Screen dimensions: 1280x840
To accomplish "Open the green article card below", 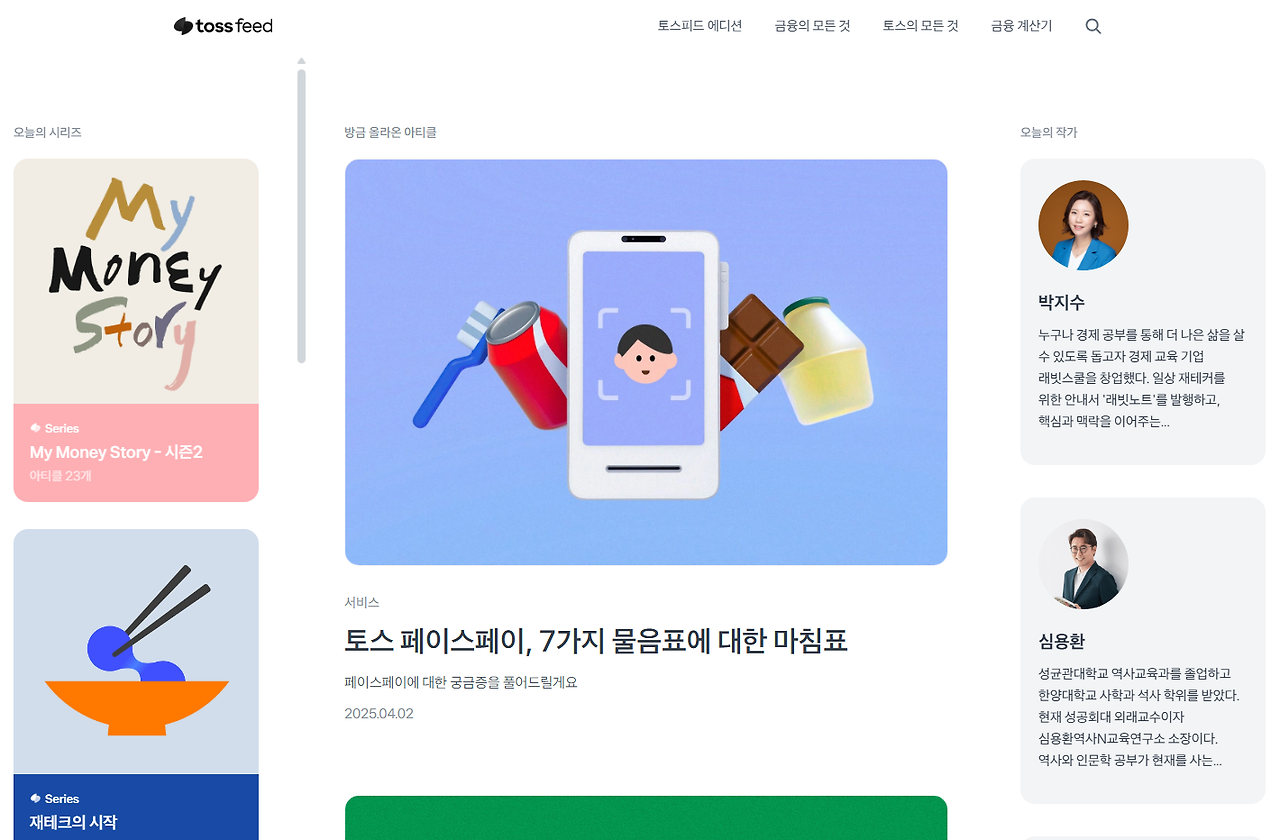I will click(x=646, y=818).
